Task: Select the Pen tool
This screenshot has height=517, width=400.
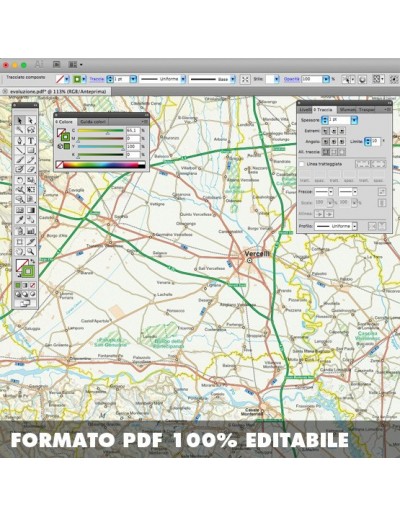Action: pos(20,141)
